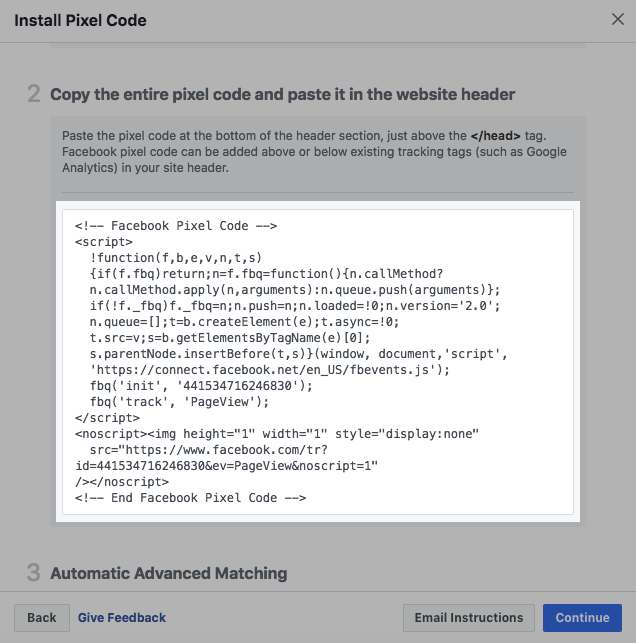The image size is (636, 643).
Task: Click the 'Copy the entire pixel code' heading
Action: [x=283, y=94]
